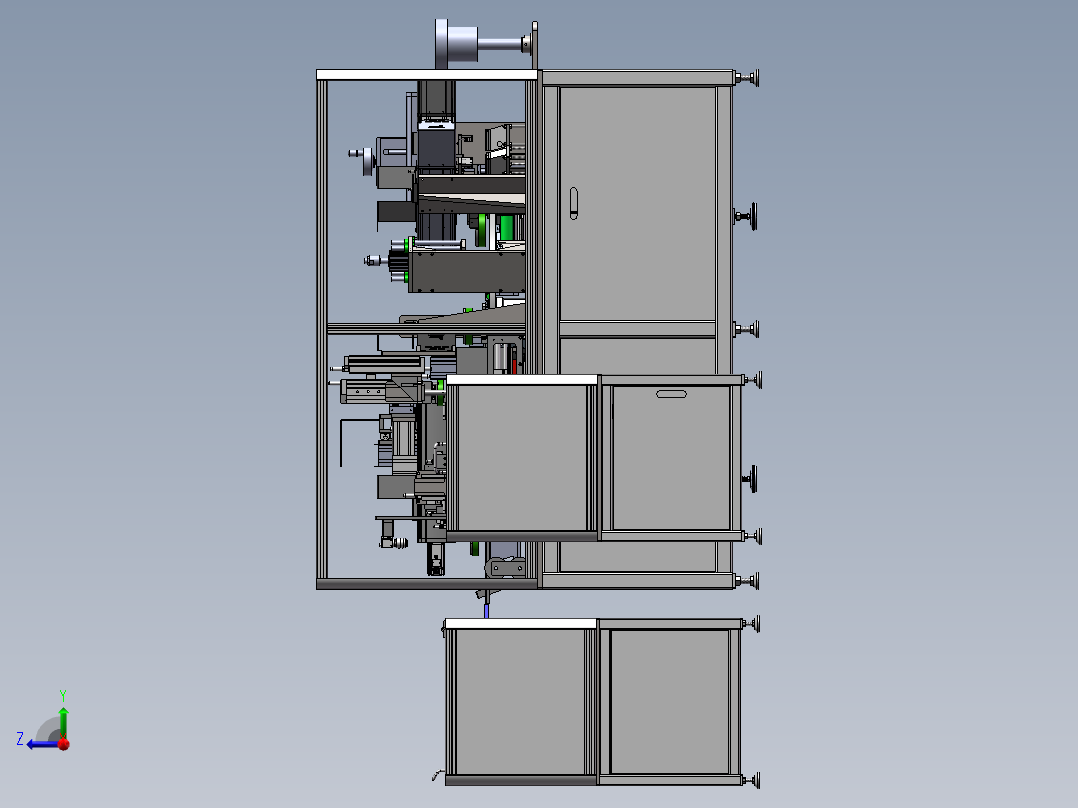Select the white top plate of the middle protruding cabinet

tap(522, 380)
